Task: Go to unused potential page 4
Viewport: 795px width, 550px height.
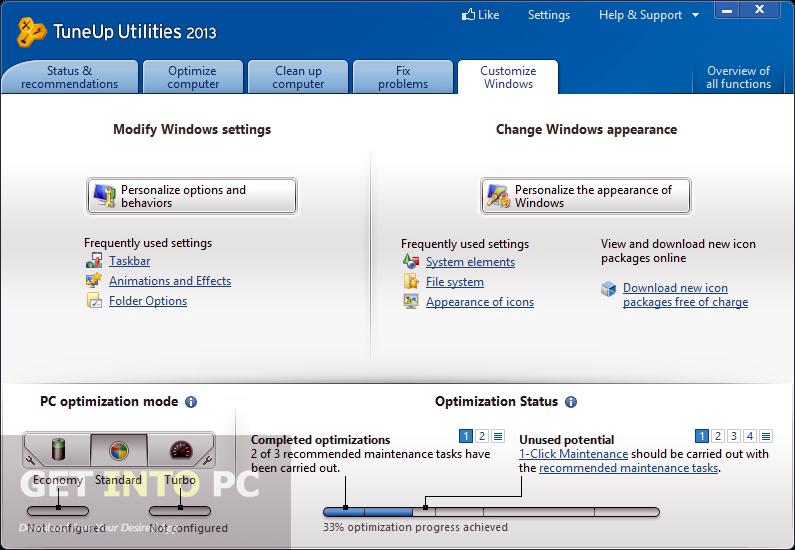Action: tap(750, 436)
